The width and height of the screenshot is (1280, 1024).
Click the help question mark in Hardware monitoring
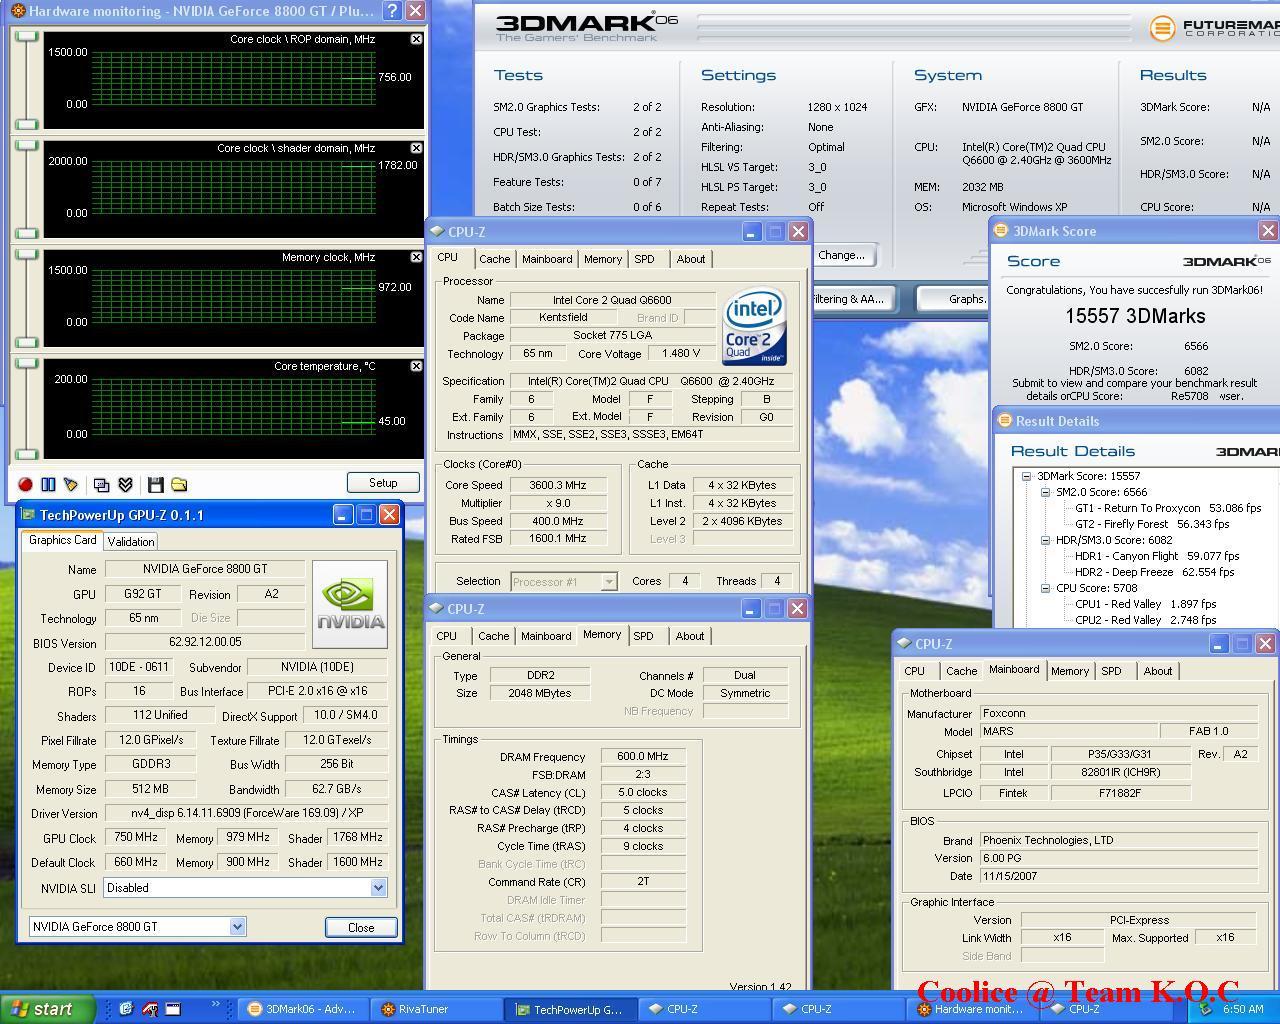coord(393,11)
